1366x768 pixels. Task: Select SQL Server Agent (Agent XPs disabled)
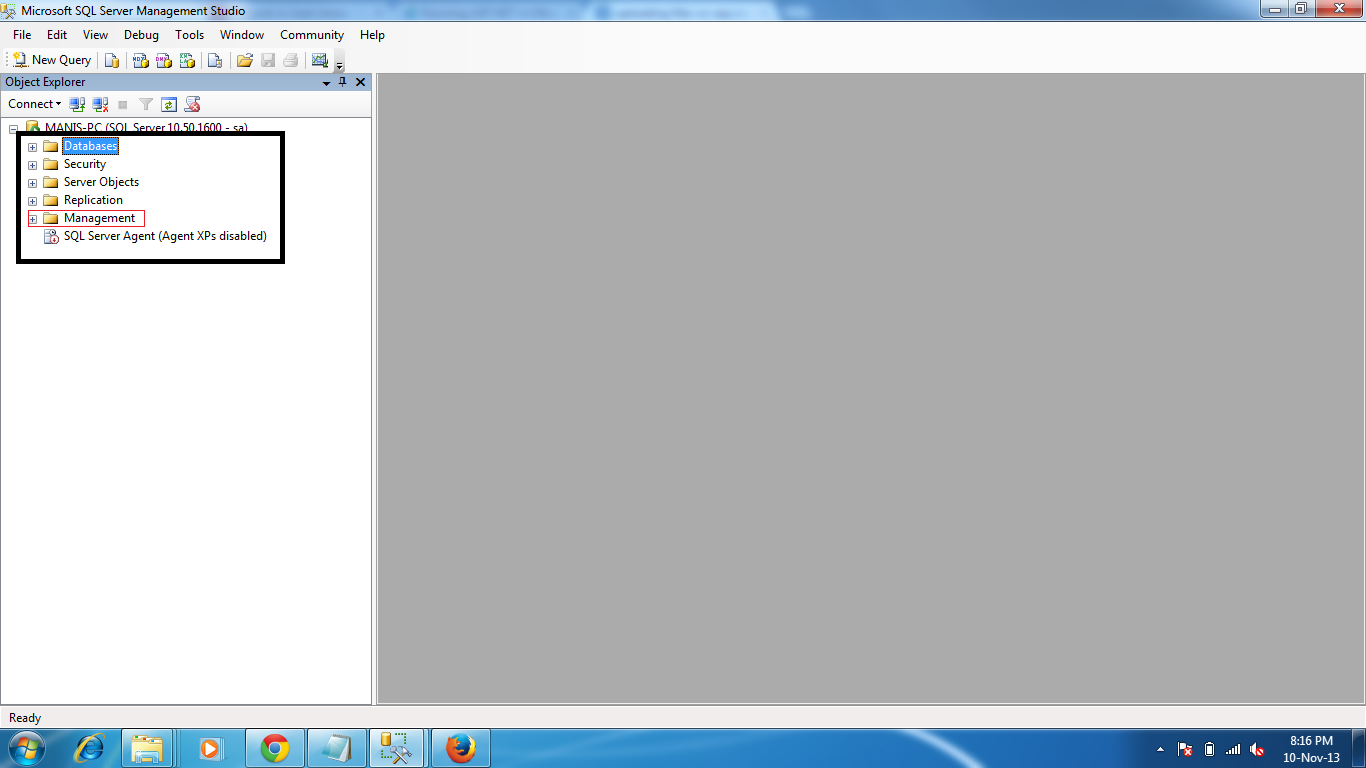[x=165, y=236]
